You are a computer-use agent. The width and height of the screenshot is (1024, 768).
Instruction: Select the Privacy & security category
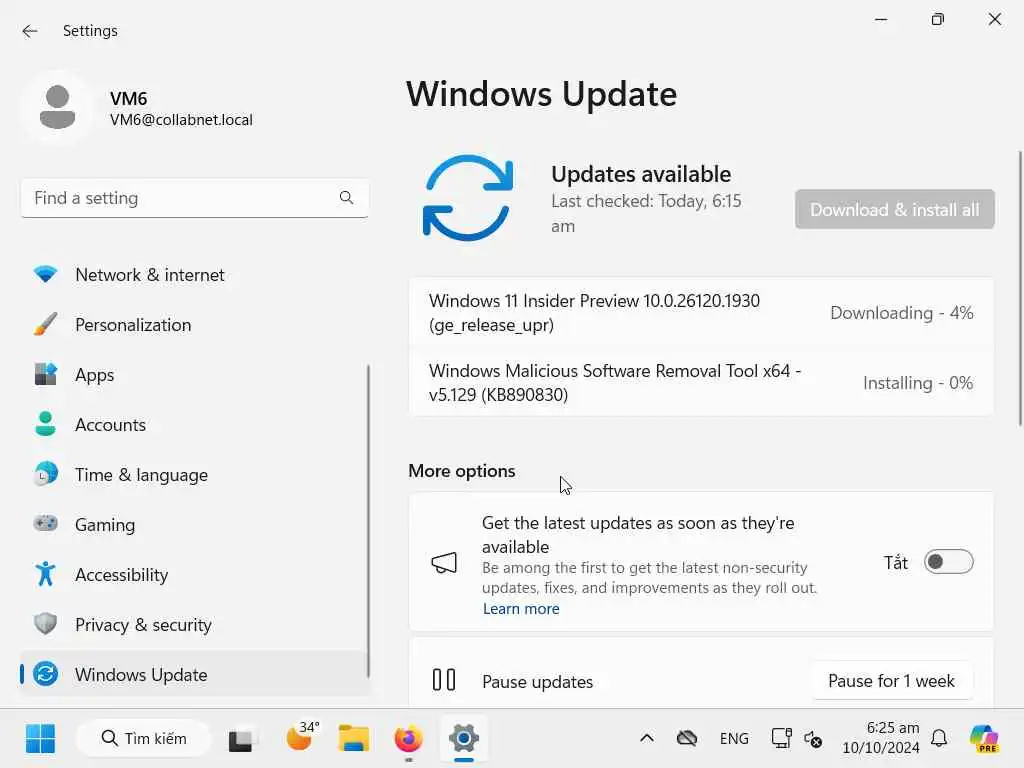(x=195, y=624)
